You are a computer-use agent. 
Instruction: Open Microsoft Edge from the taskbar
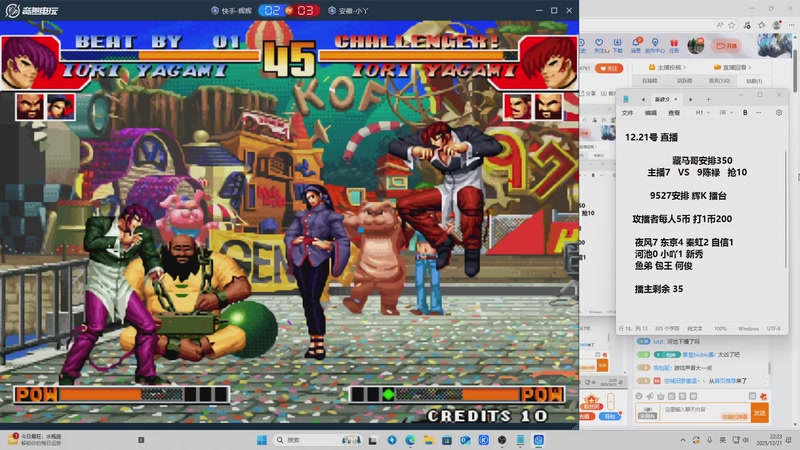410,440
